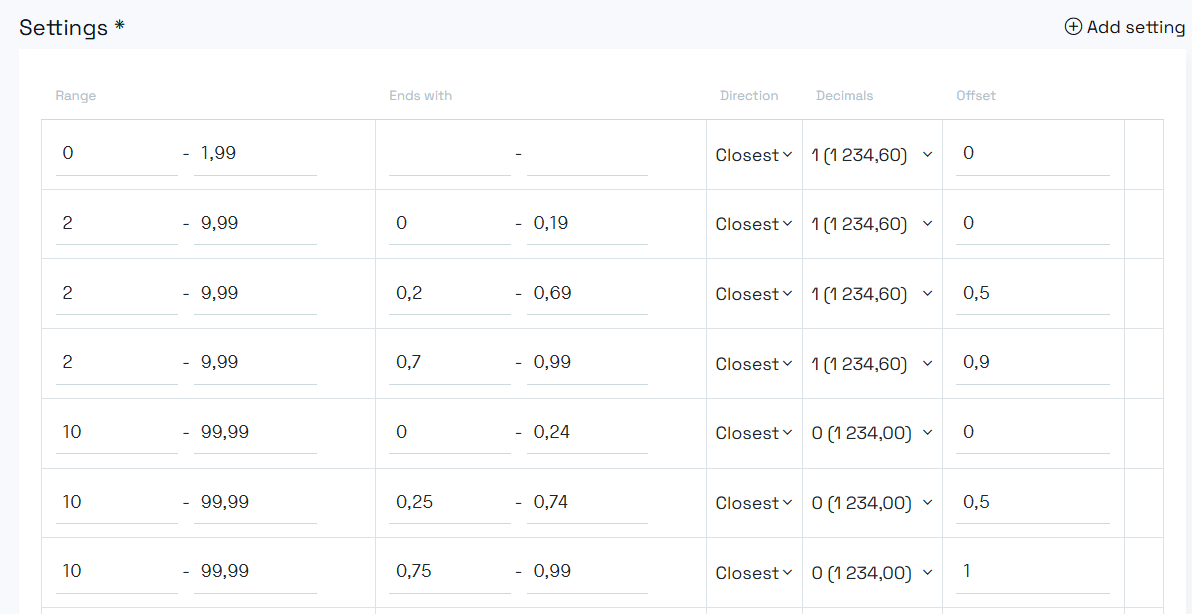
Task: Click the empty Ends with field in the first row
Action: pos(449,153)
